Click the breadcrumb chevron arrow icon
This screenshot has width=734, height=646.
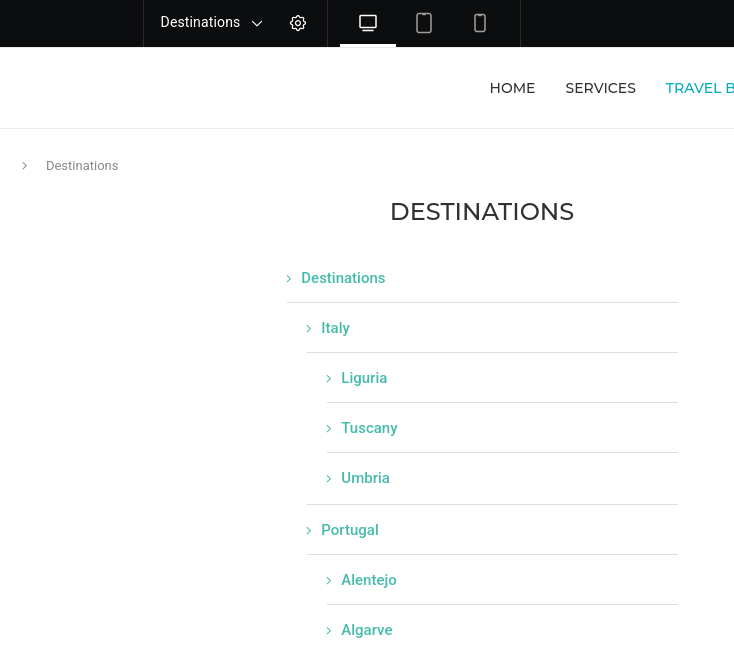(25, 166)
